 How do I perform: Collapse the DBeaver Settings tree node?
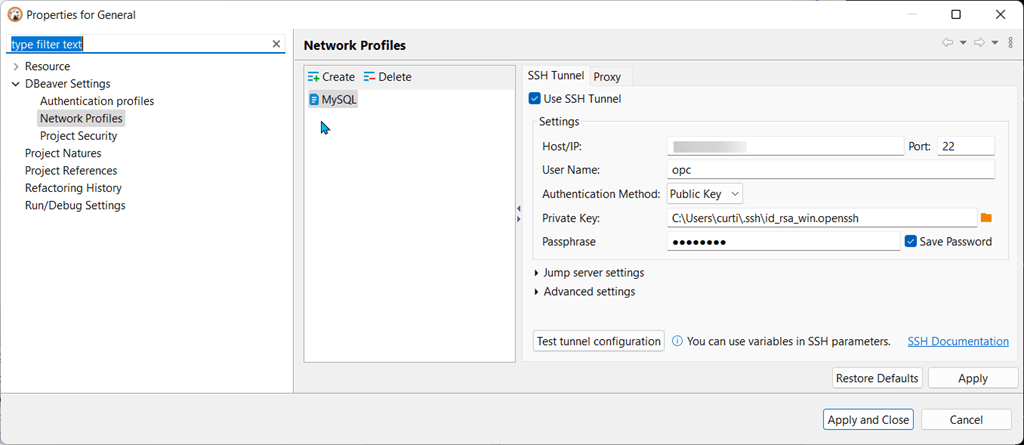[x=16, y=84]
